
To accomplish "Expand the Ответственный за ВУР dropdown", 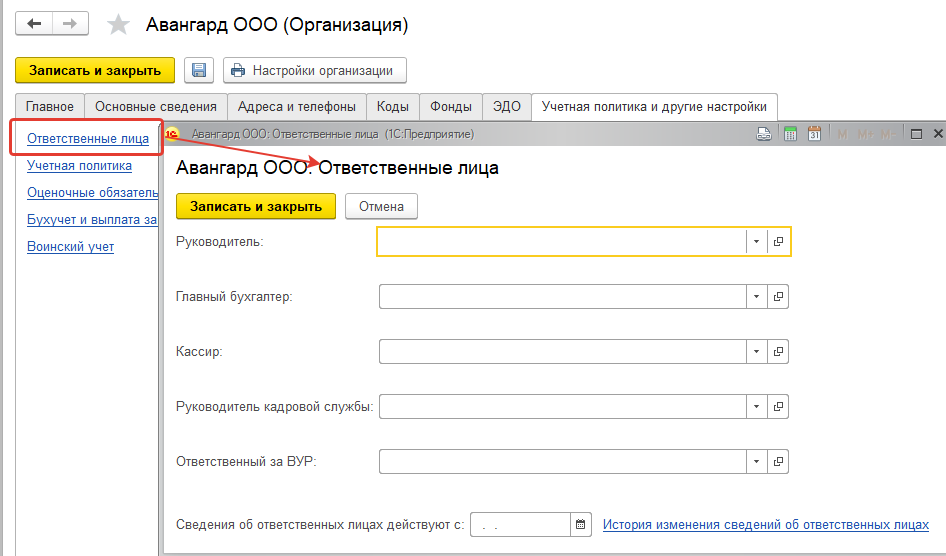I will pyautogui.click(x=756, y=462).
